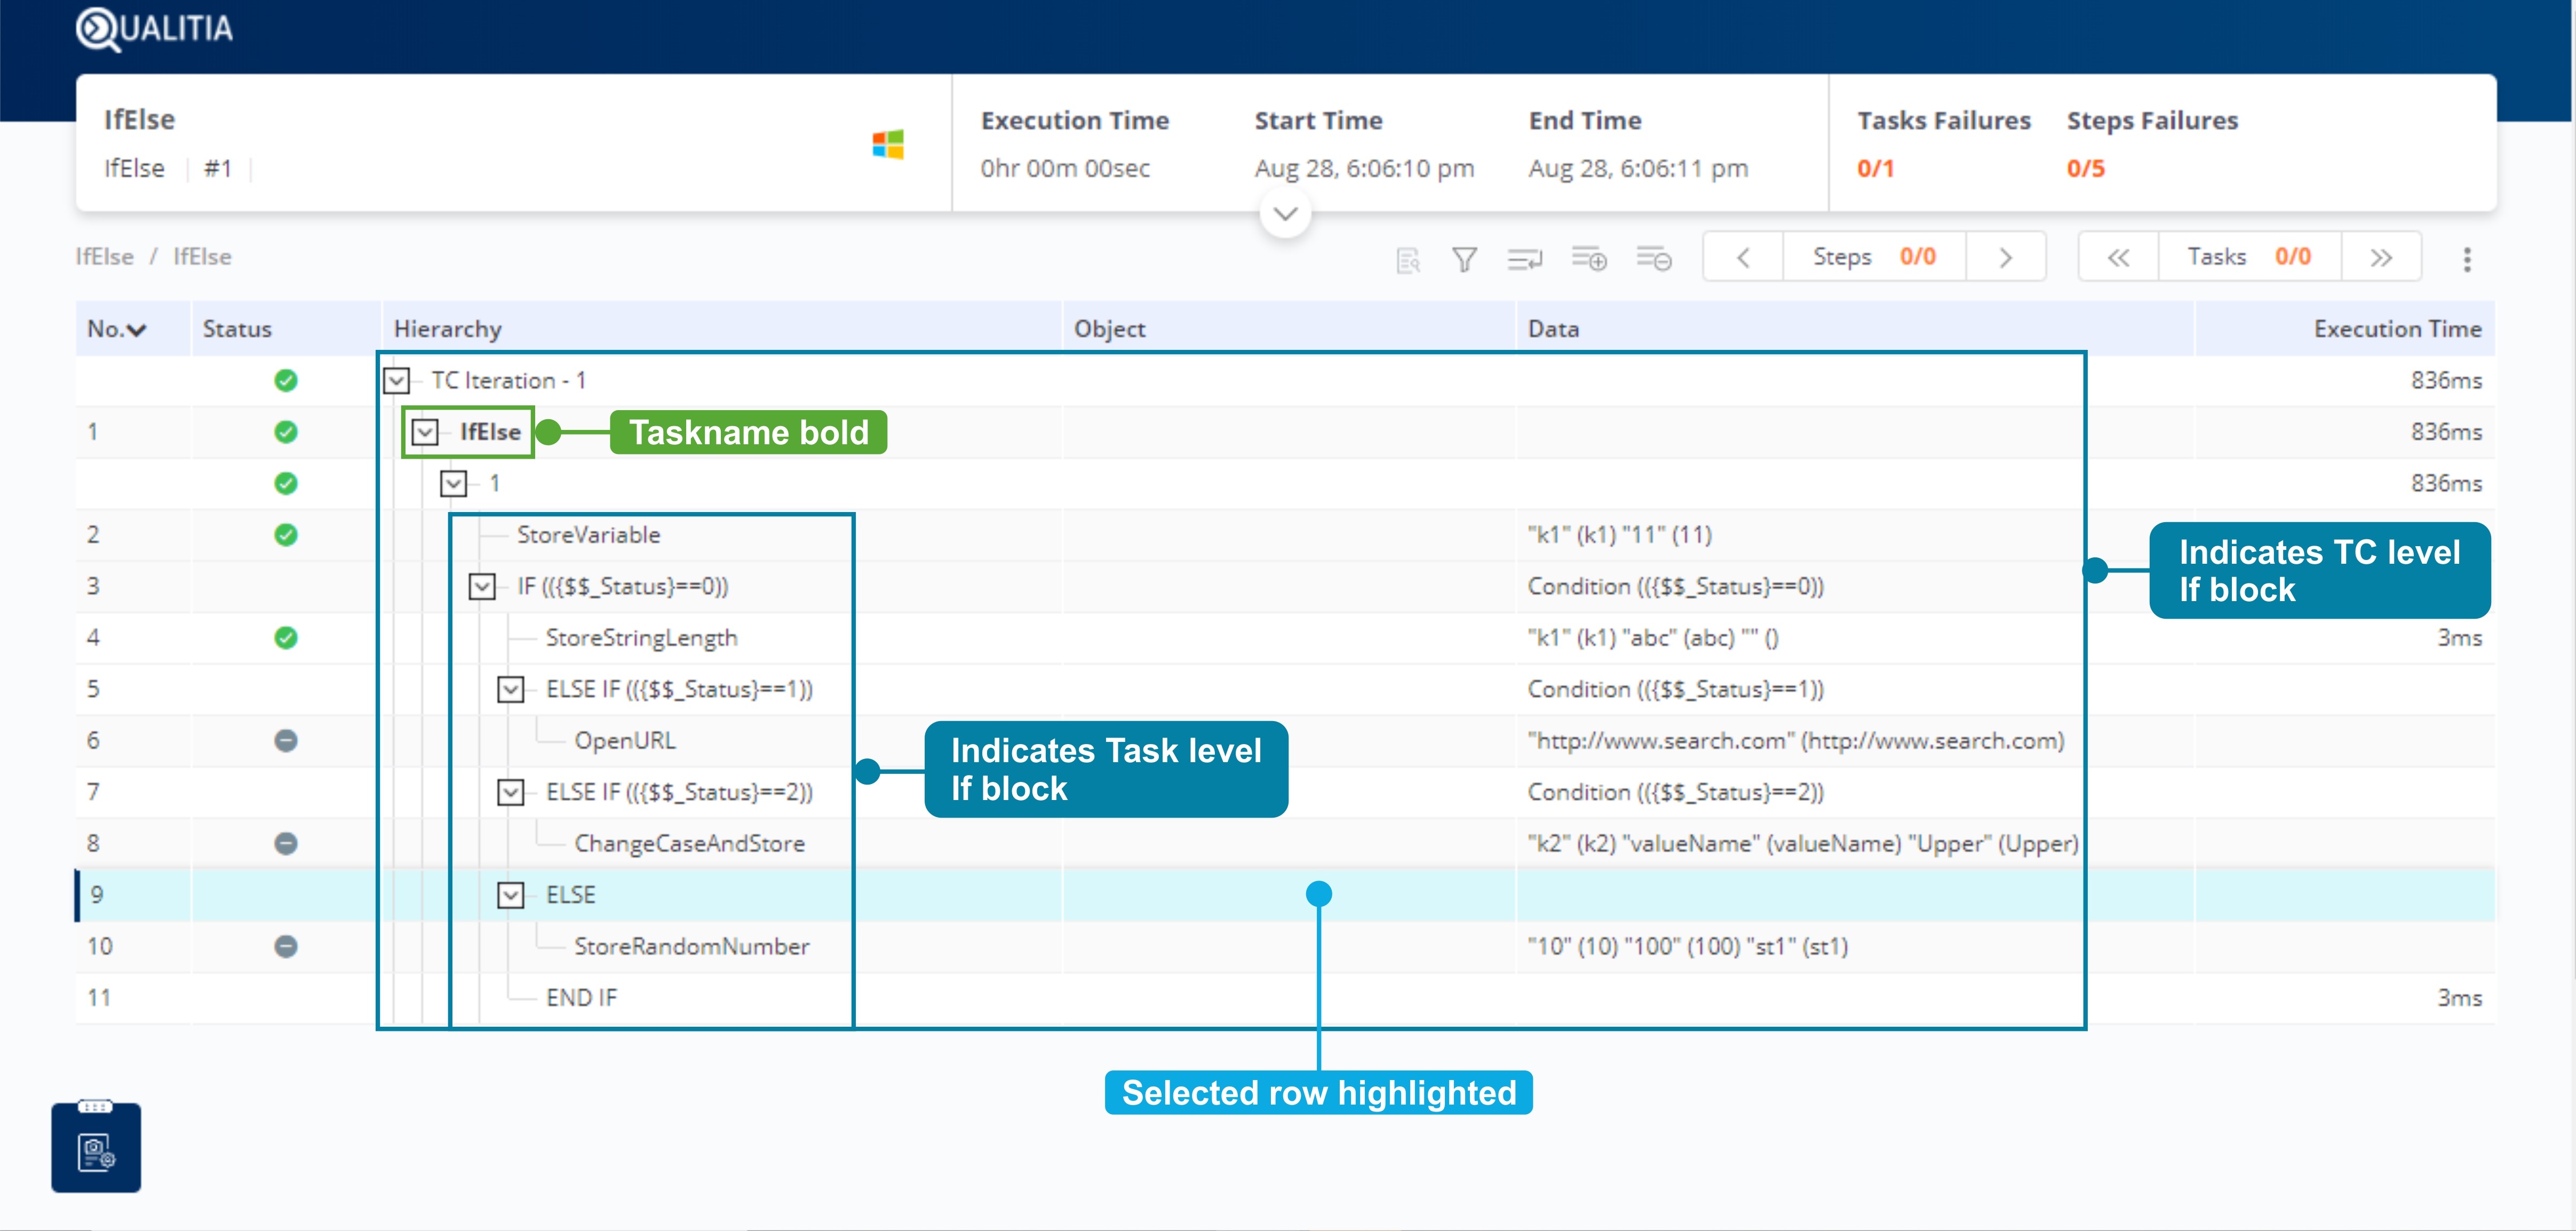Click the Qualitia logo

pos(155,28)
